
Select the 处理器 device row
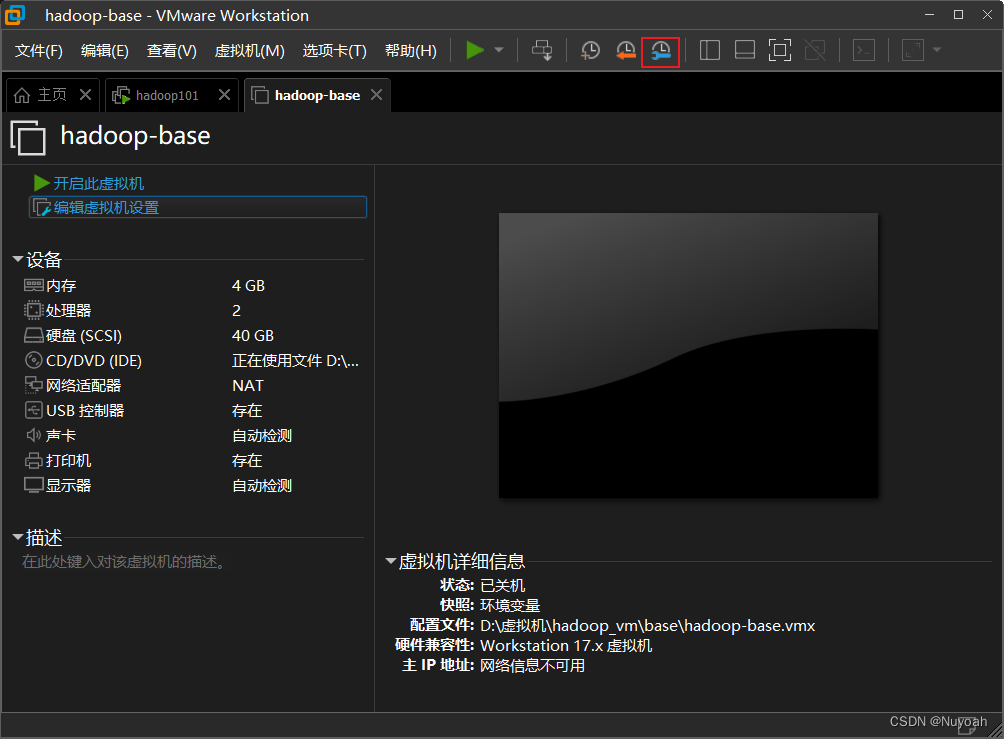(192, 310)
